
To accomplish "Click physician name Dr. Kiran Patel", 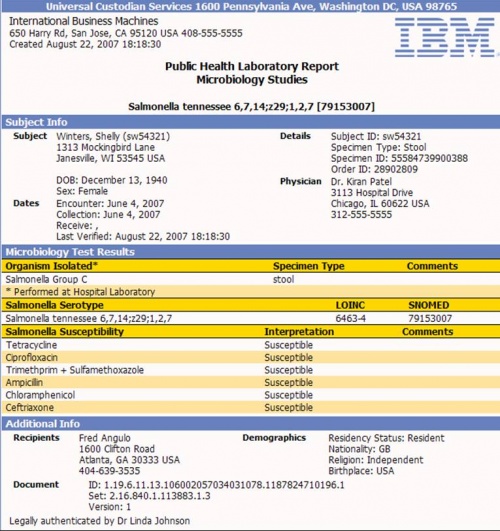I will click(361, 182).
